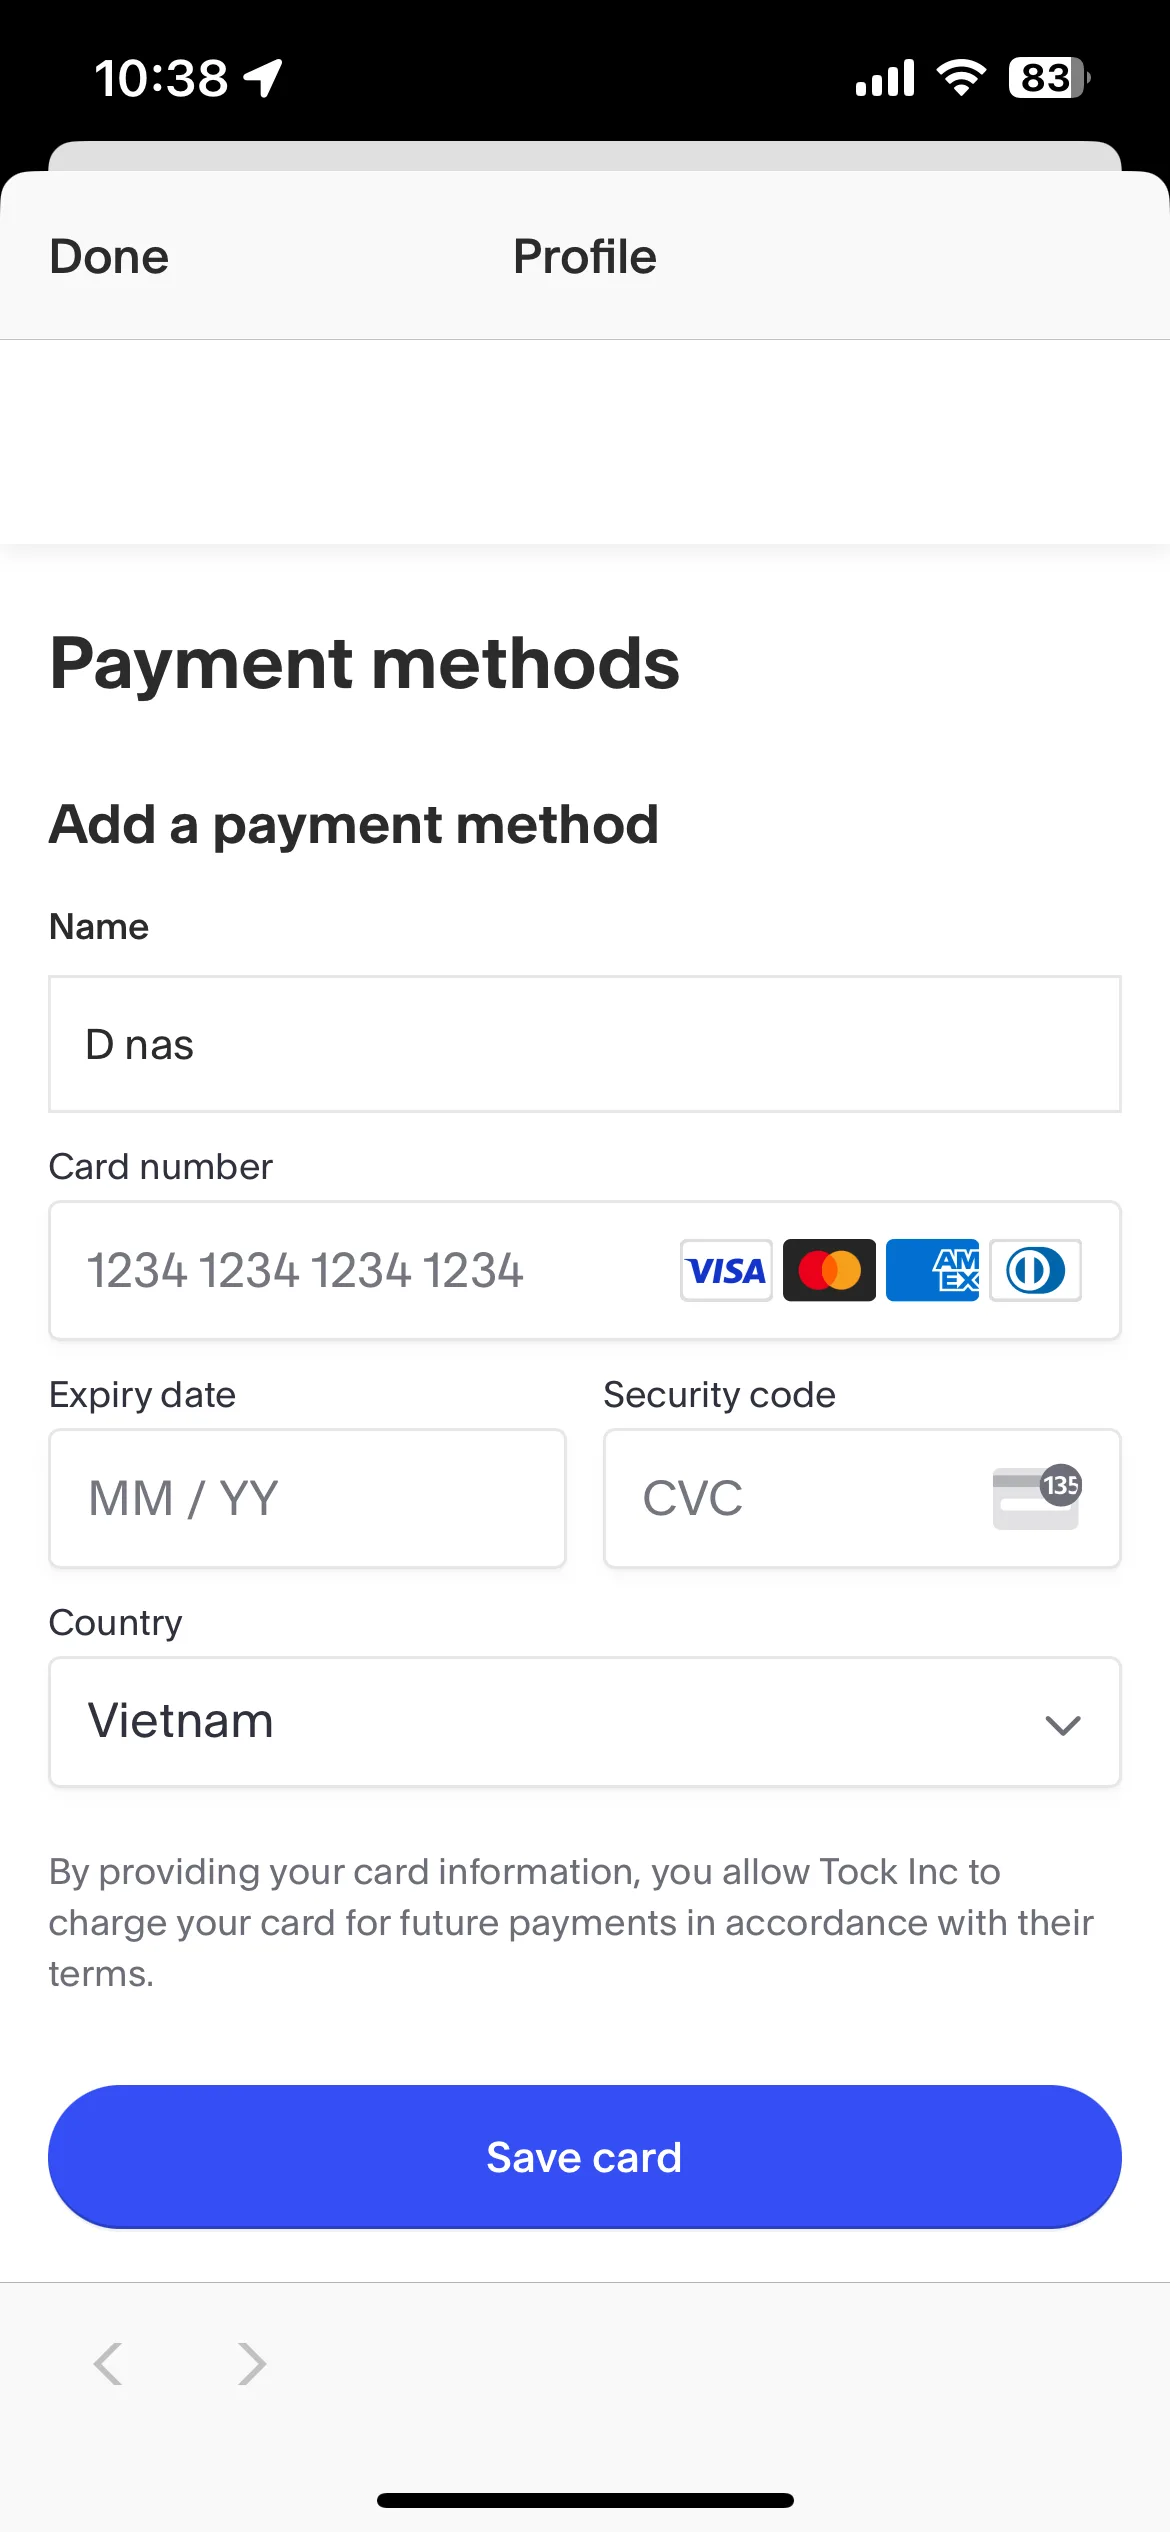Expand the country list via chevron arrow

tap(1062, 1725)
